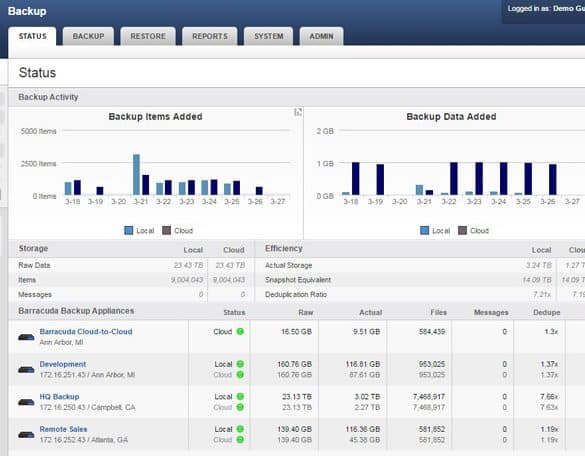Open the Development appliance link
Image resolution: width=585 pixels, height=456 pixels.
63,364
